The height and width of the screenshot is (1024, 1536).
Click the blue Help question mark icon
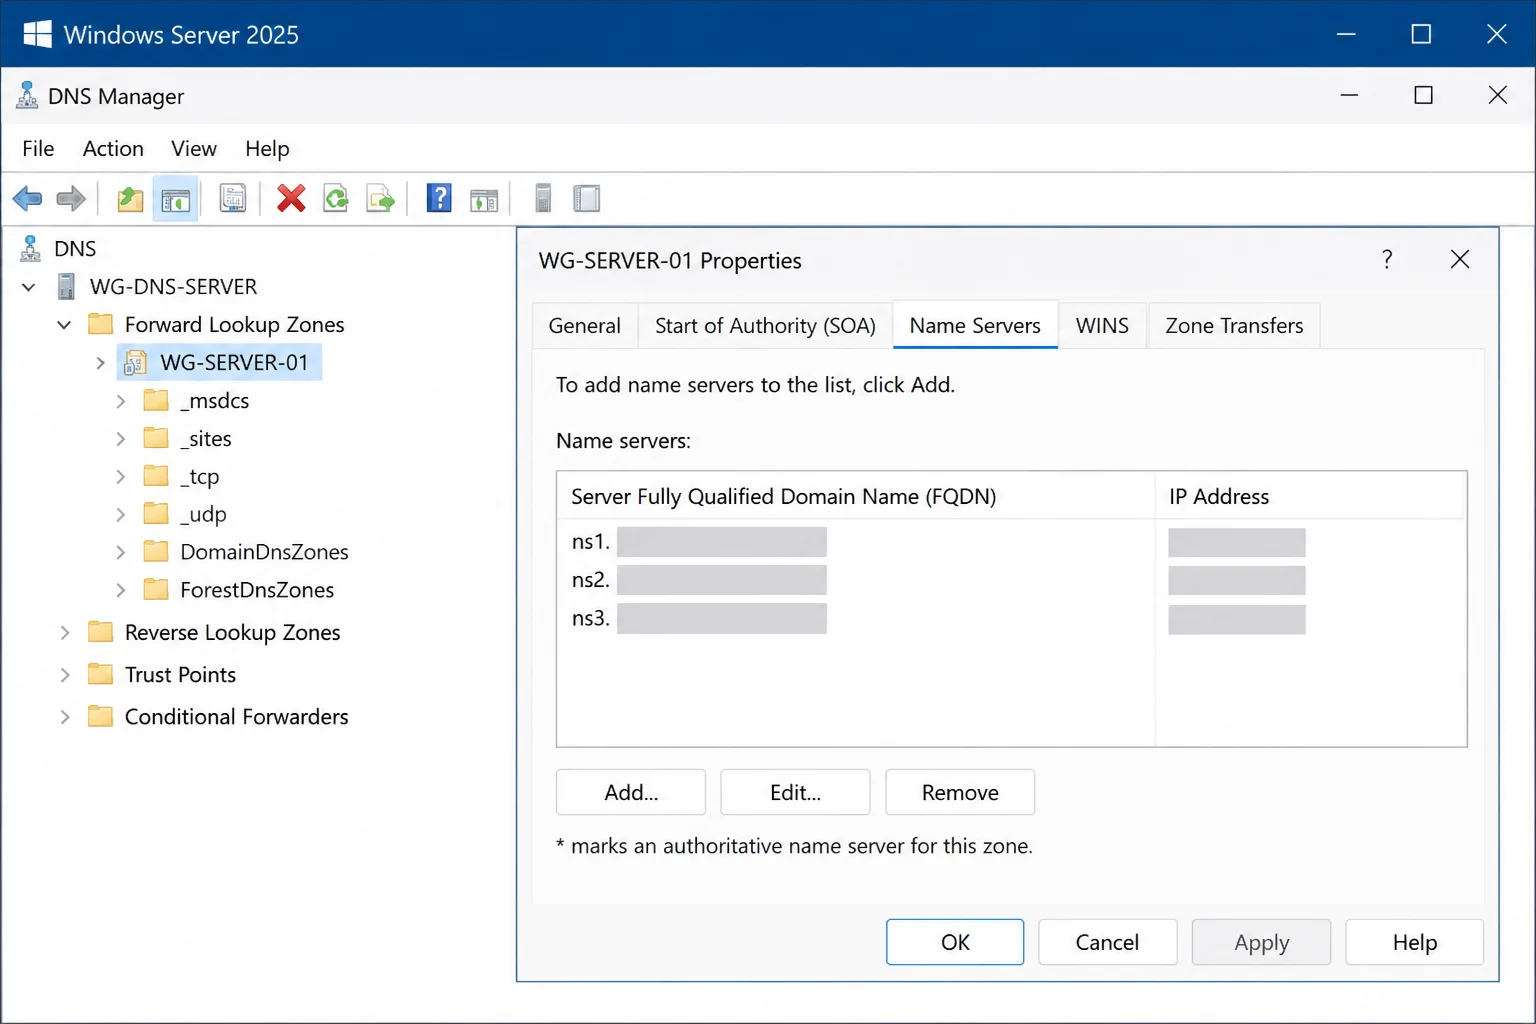tap(439, 198)
